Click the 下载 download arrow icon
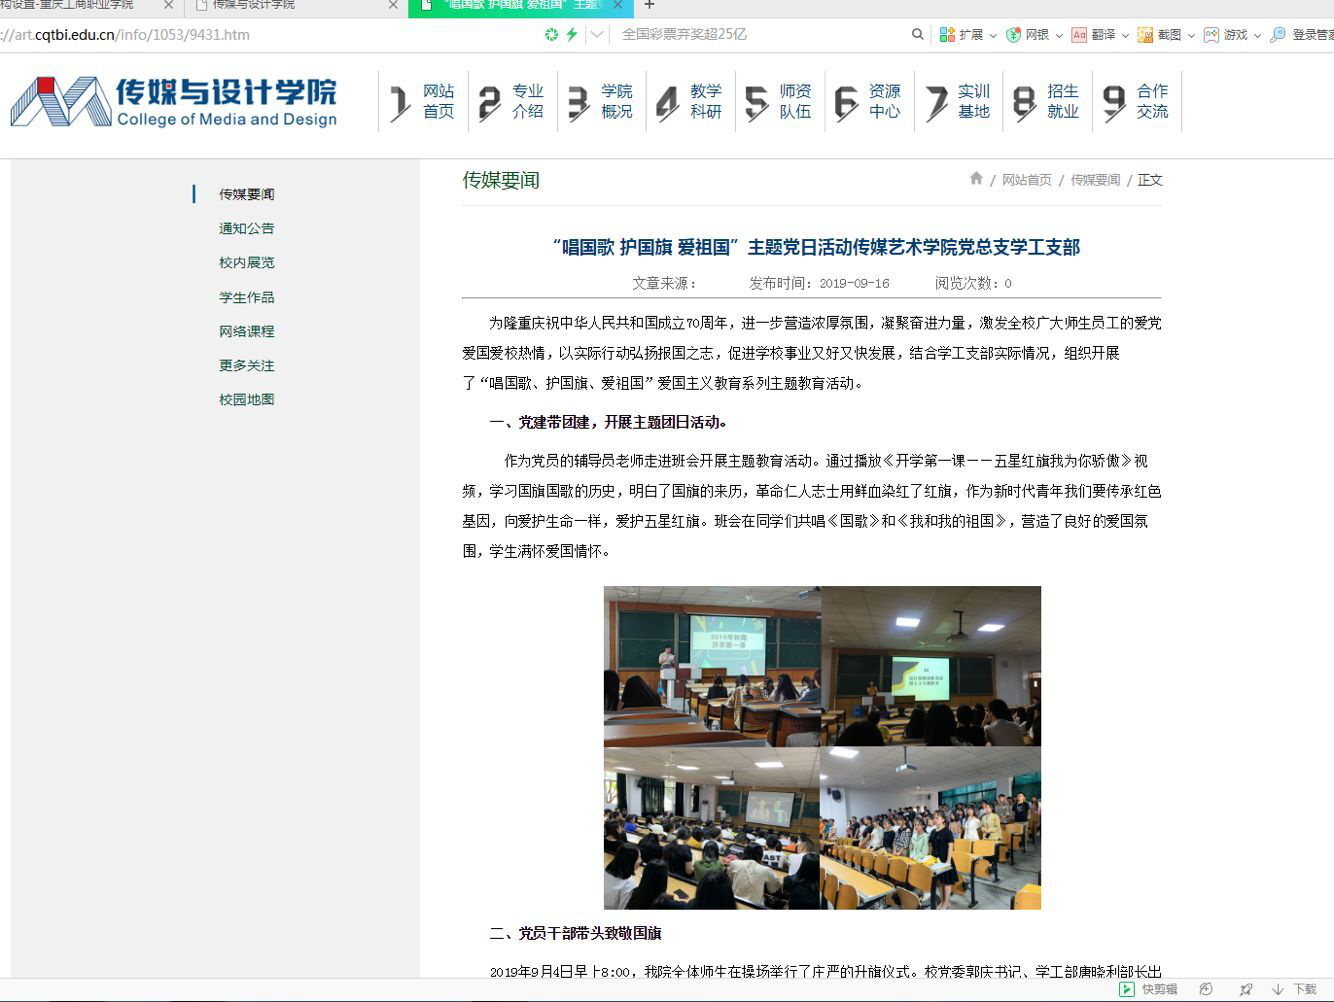Image resolution: width=1334 pixels, height=1002 pixels. pos(1278,989)
